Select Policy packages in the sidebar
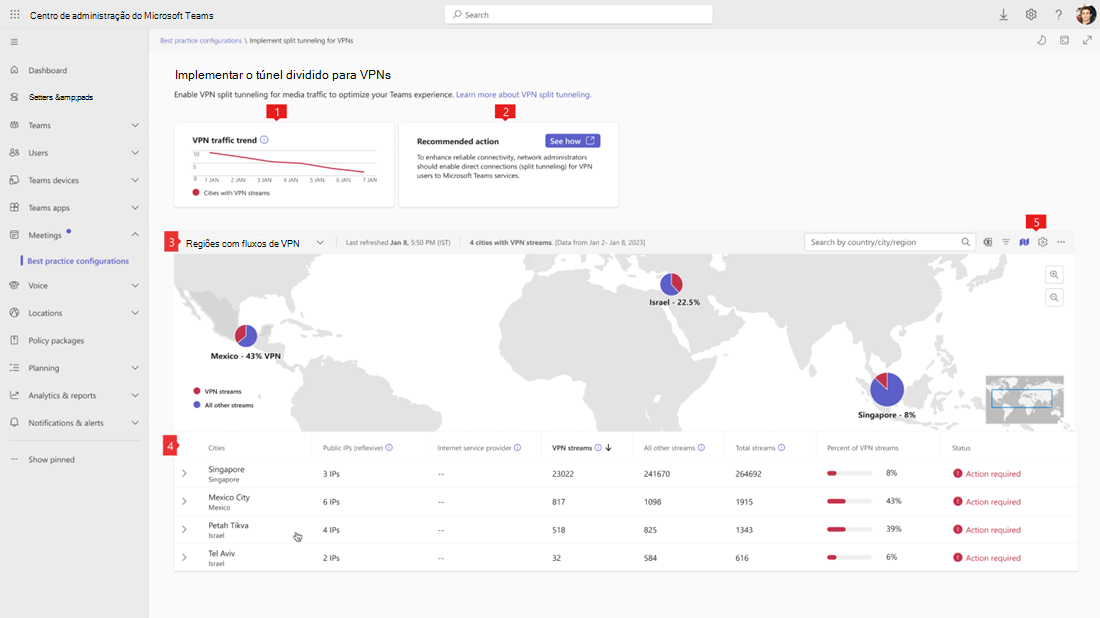The height and width of the screenshot is (618, 1100). [x=56, y=340]
